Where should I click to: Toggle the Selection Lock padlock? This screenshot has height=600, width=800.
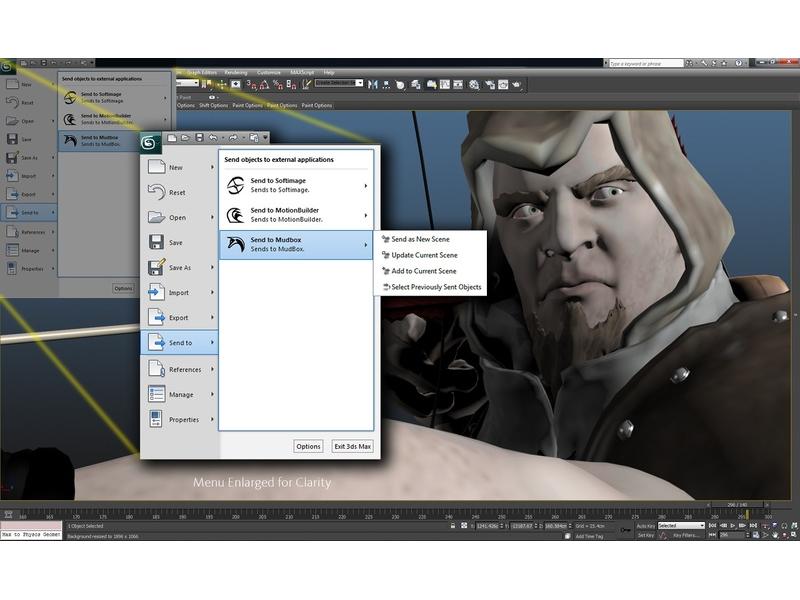click(x=453, y=526)
